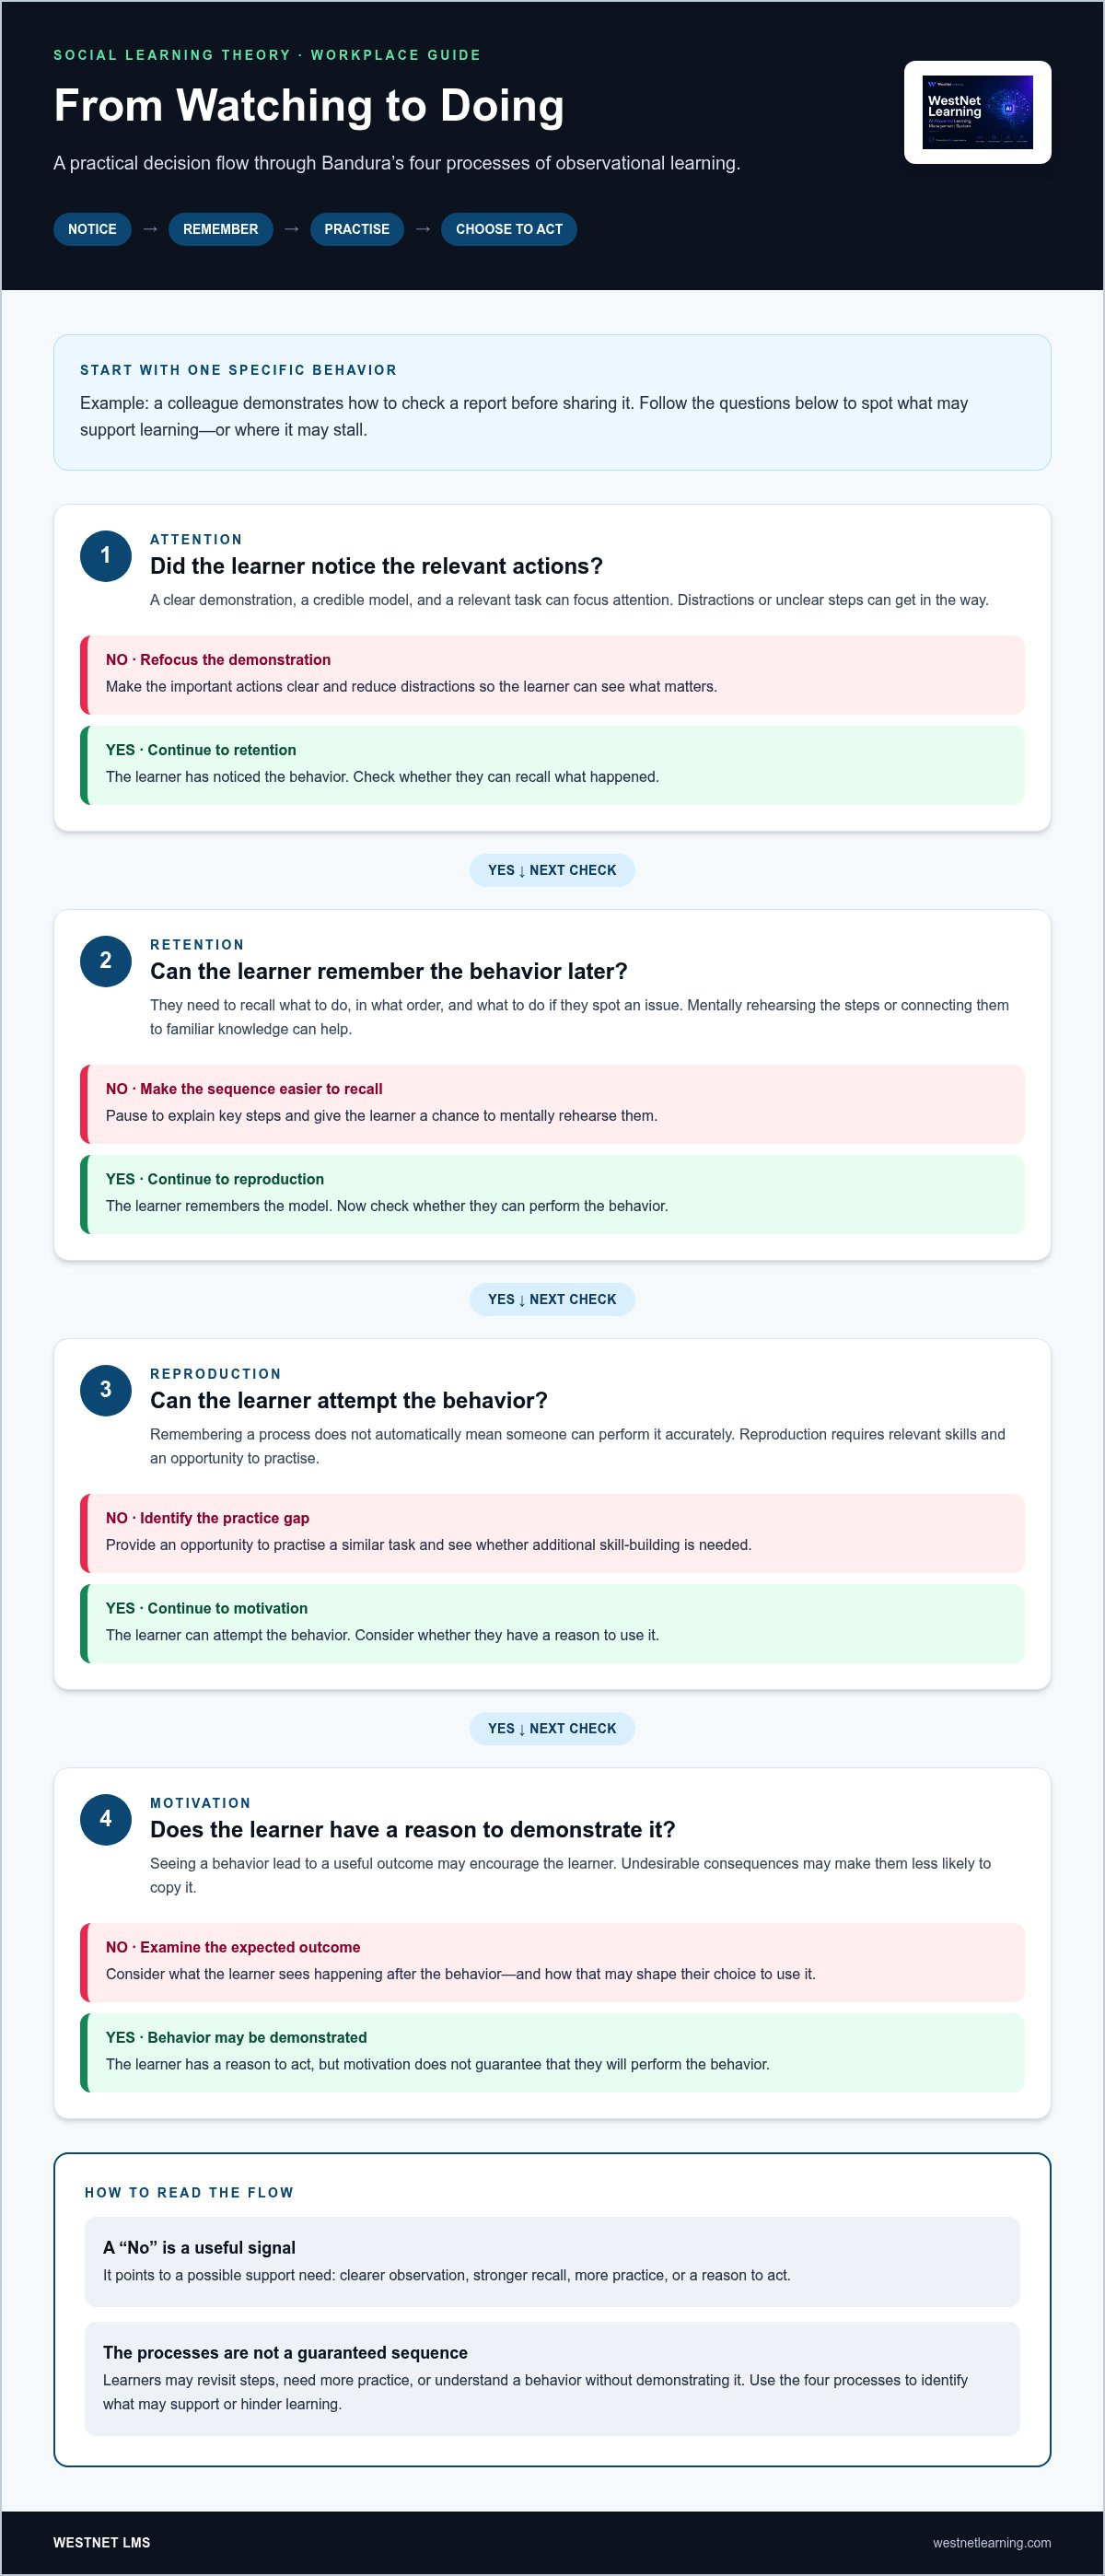Select the REMEMBER step pill
This screenshot has width=1105, height=2576.
pos(220,229)
